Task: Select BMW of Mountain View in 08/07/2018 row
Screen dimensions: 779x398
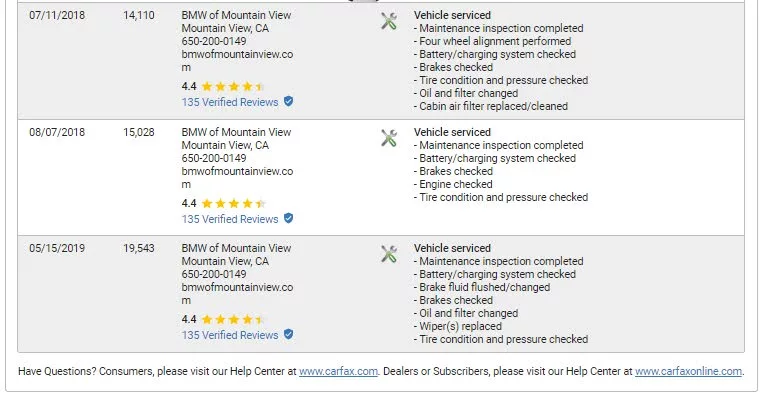Action: (x=236, y=132)
